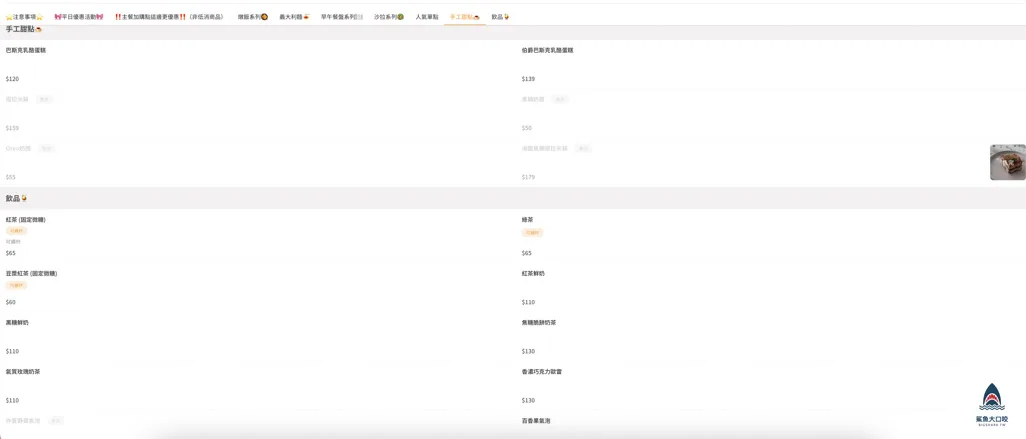Image resolution: width=1026 pixels, height=439 pixels.
Task: Go to the 義大利麵 tab
Action: (x=294, y=16)
